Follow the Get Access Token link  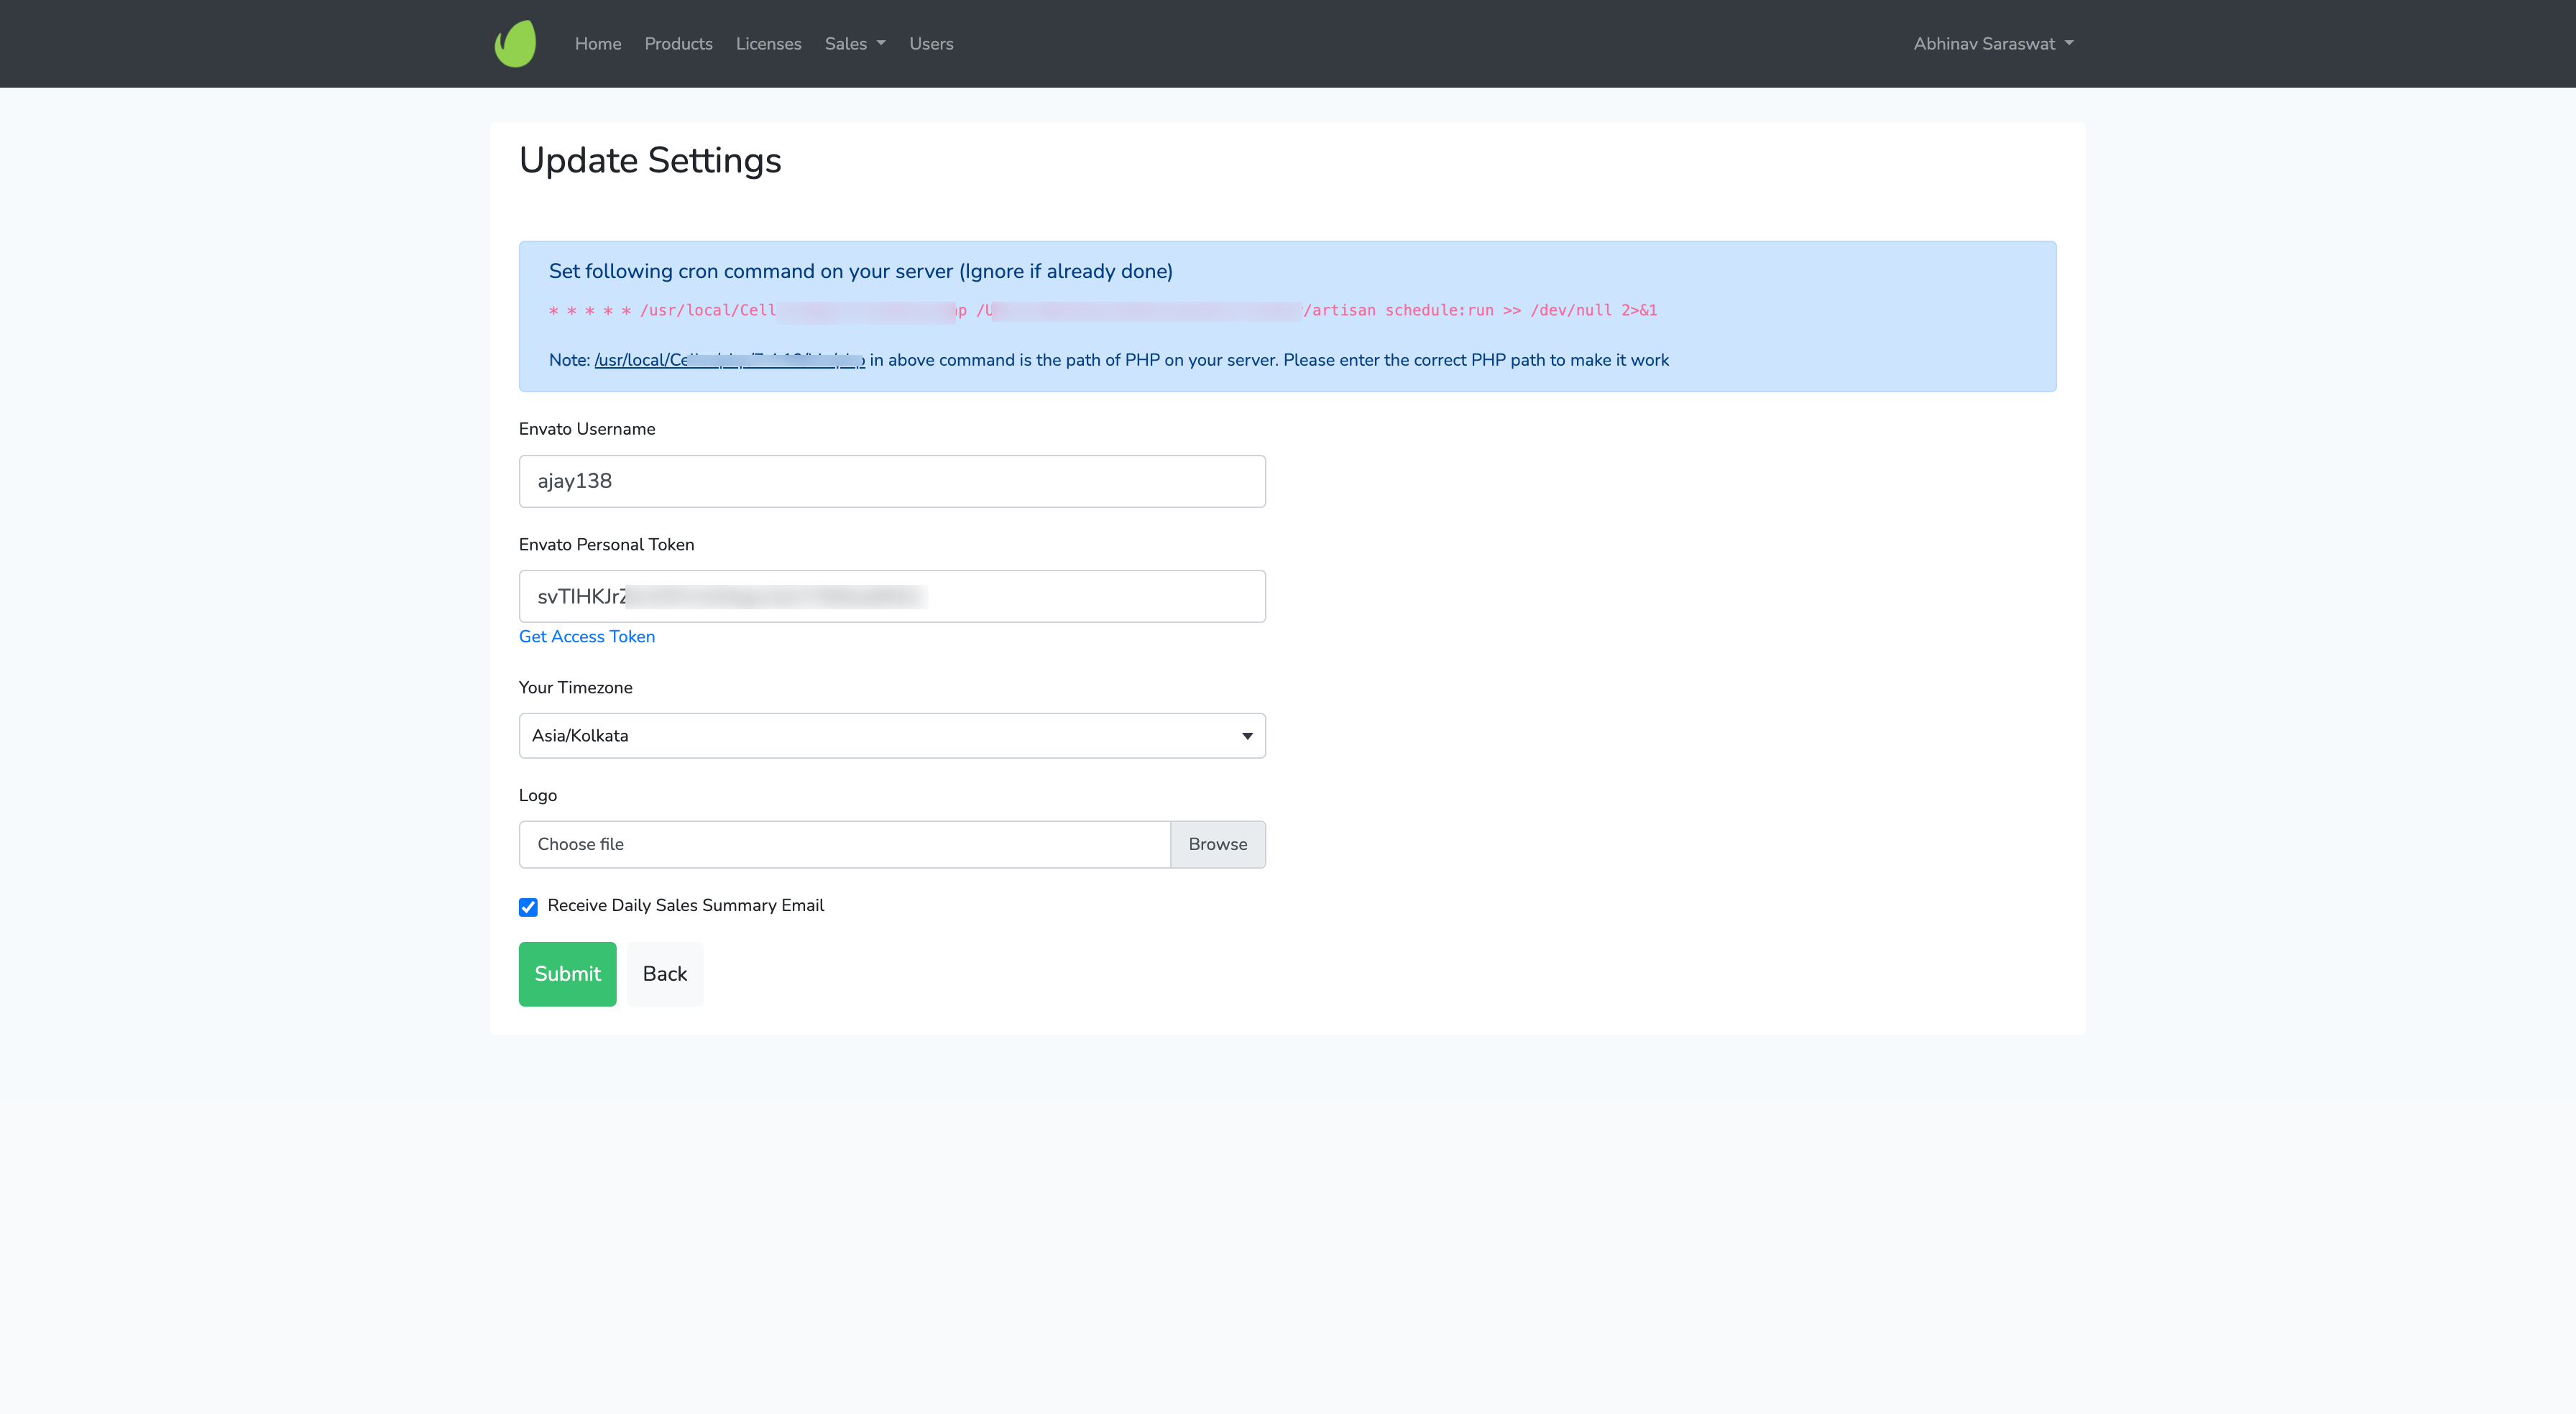click(586, 637)
